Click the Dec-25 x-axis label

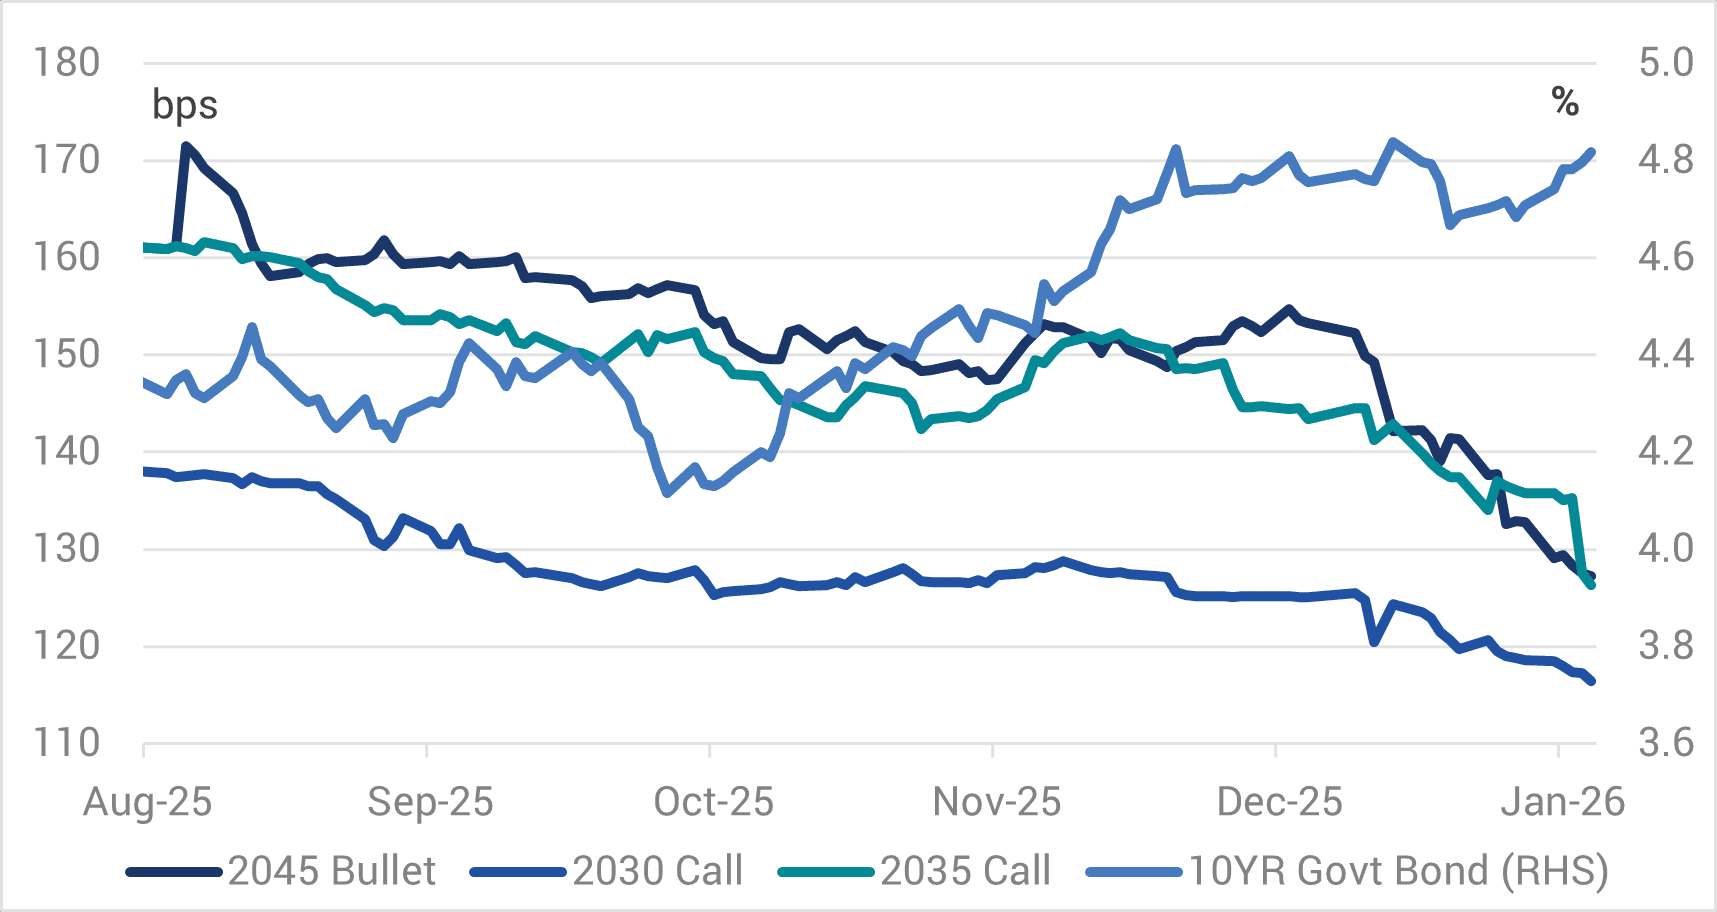click(x=1279, y=802)
